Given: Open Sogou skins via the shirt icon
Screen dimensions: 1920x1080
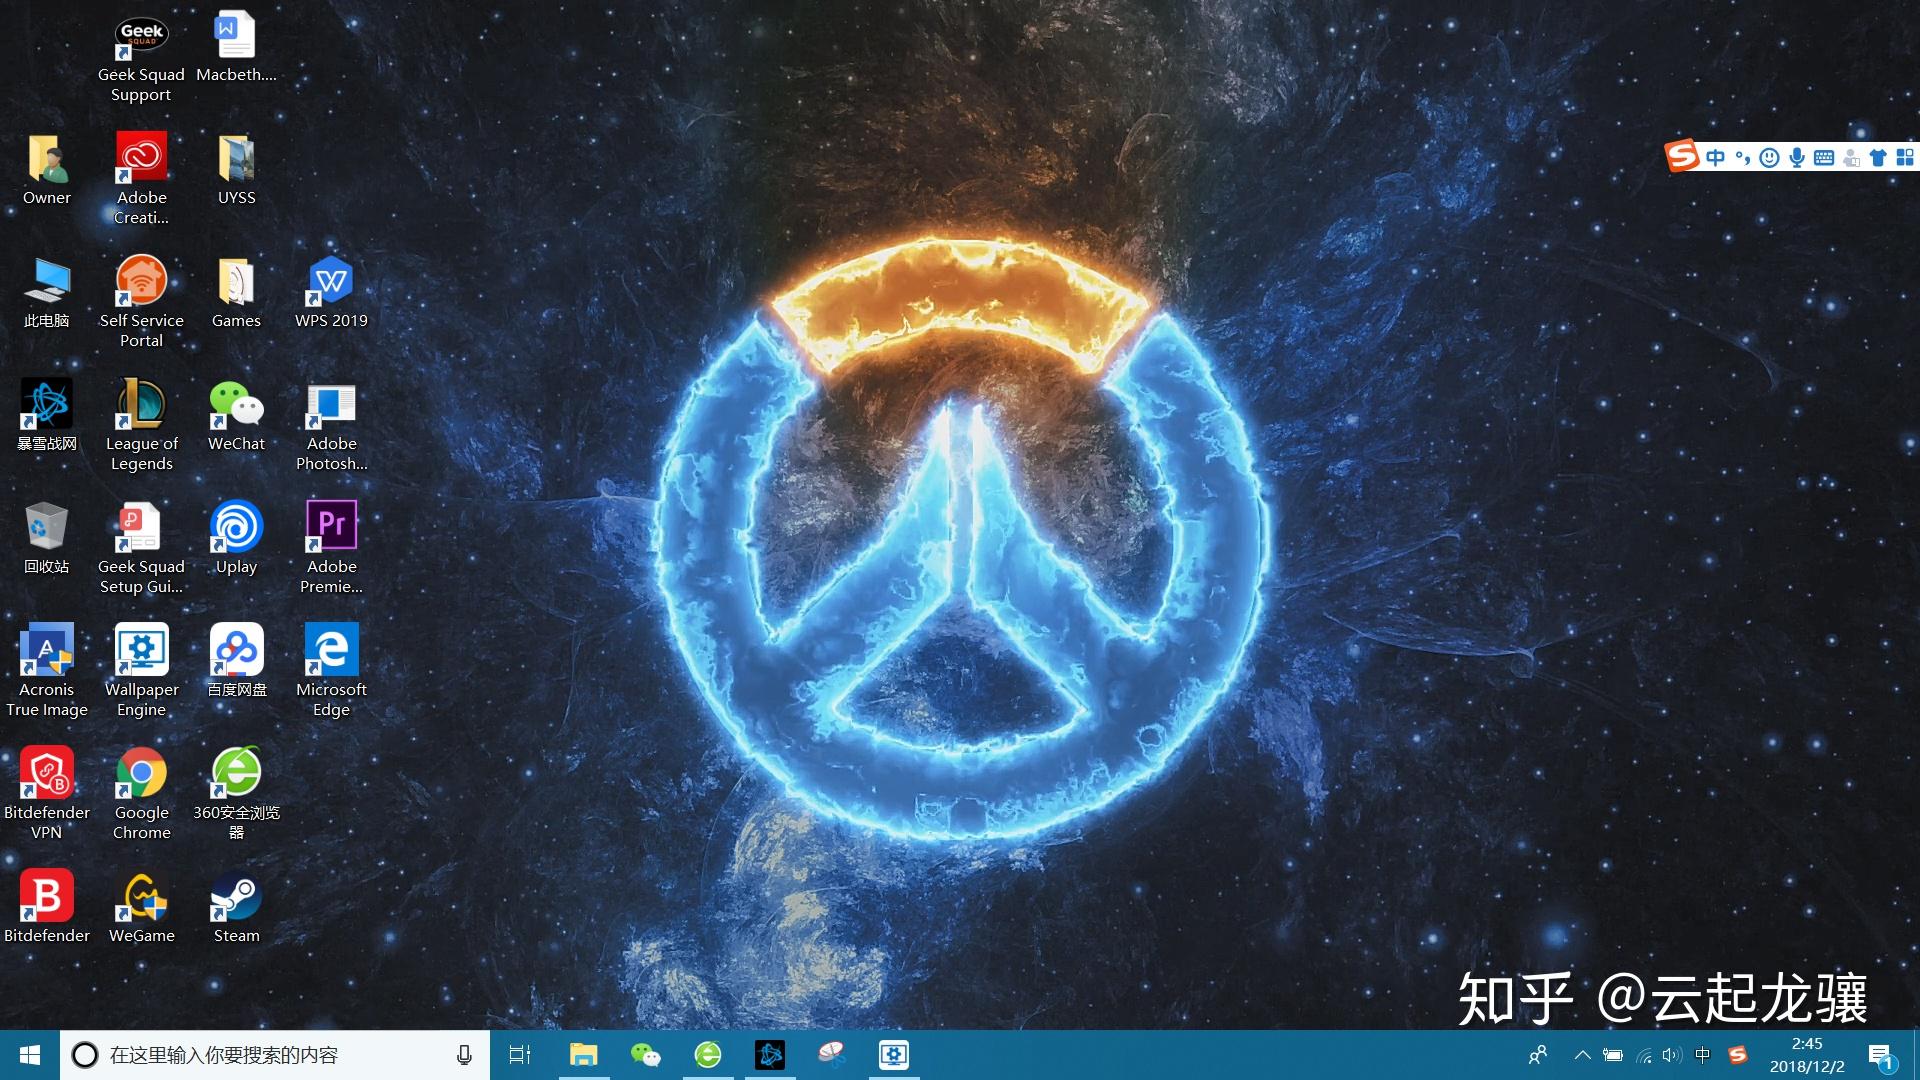Looking at the screenshot, I should 1877,158.
